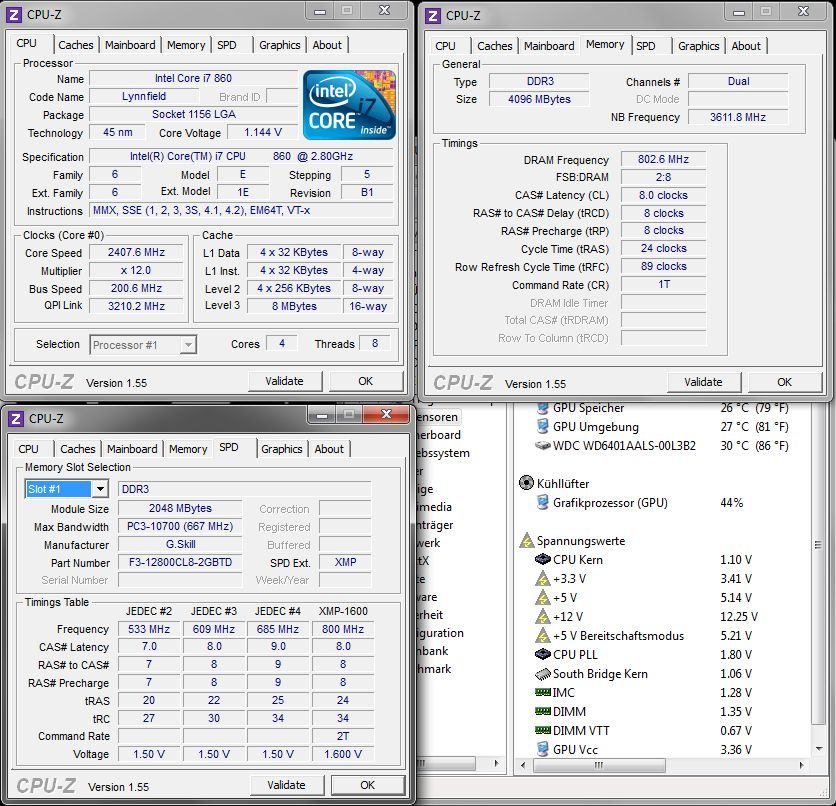Click the QPI Link 3210.2 MHz value
836x806 pixels.
click(x=136, y=306)
